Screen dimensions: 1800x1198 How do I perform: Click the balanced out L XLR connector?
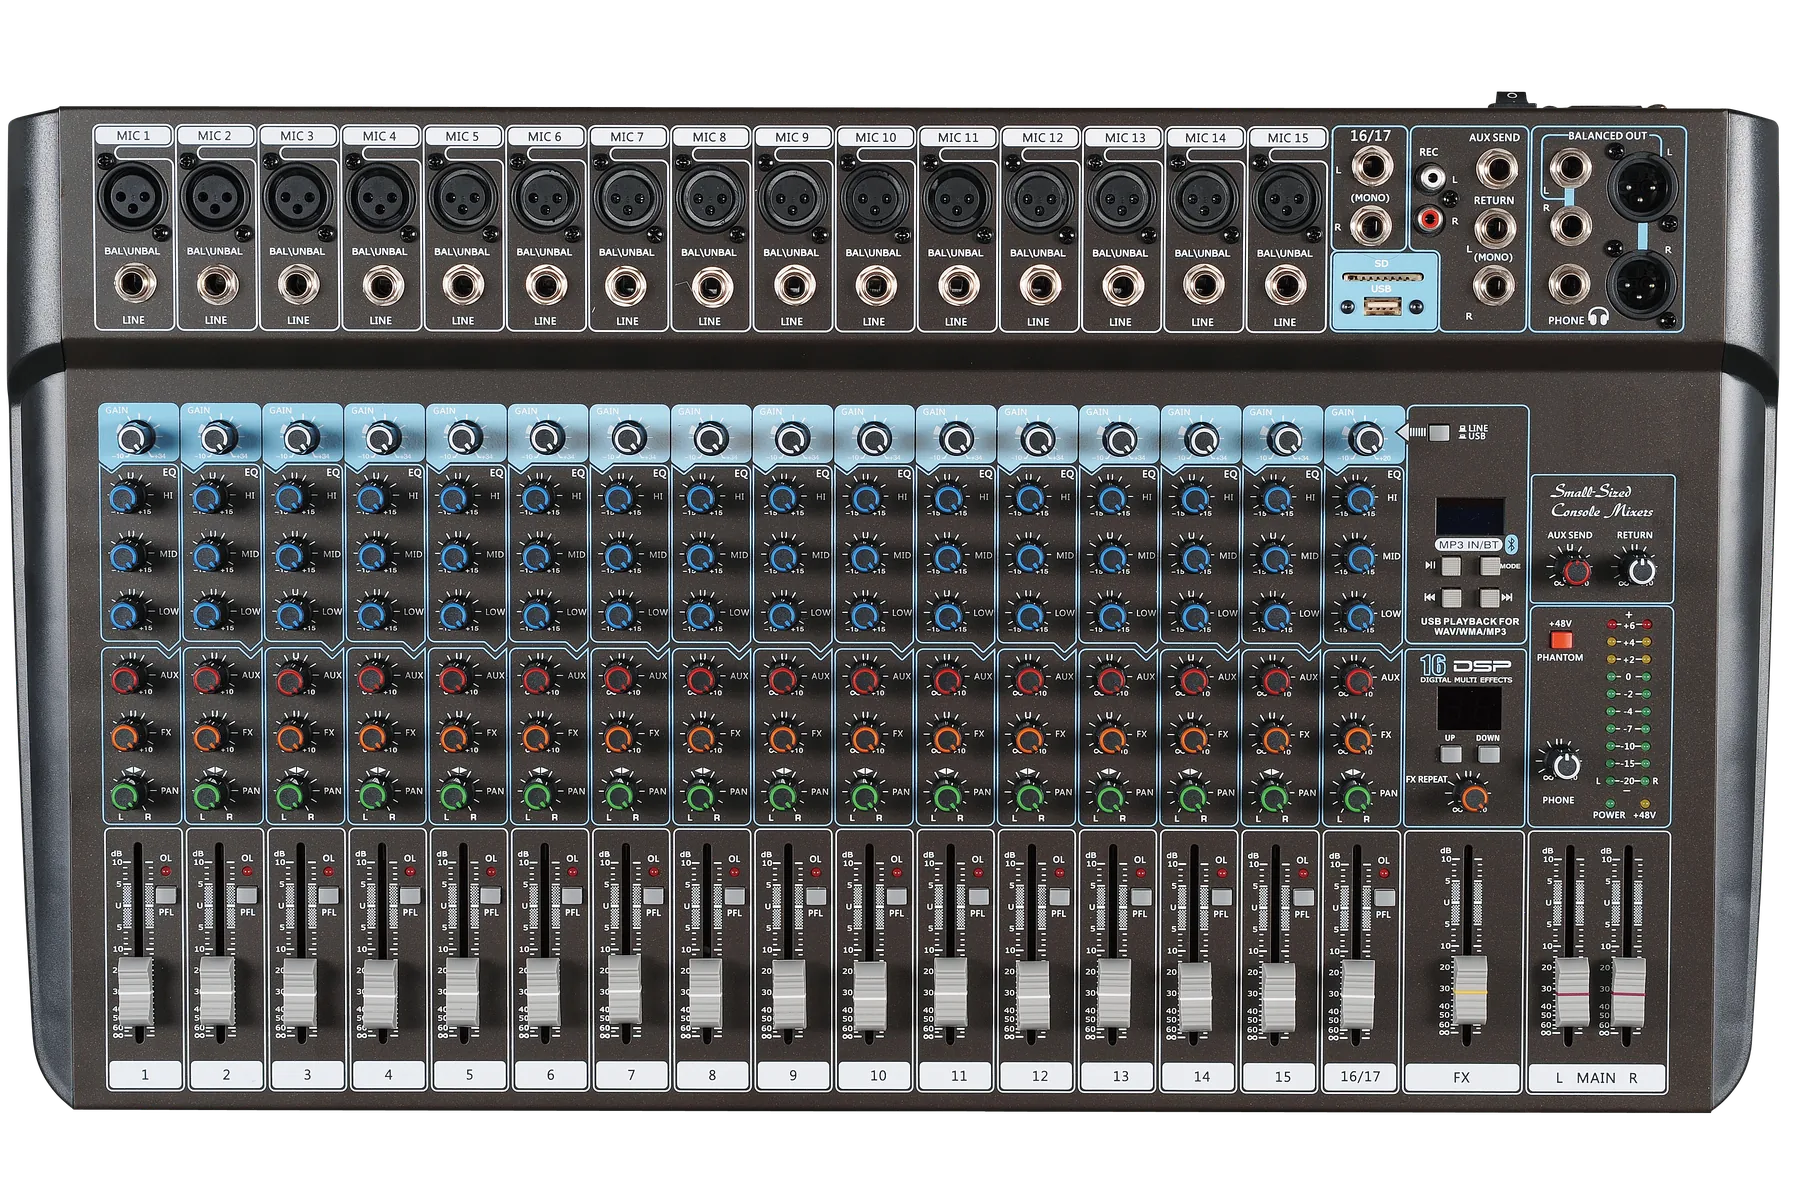pos(1641,185)
